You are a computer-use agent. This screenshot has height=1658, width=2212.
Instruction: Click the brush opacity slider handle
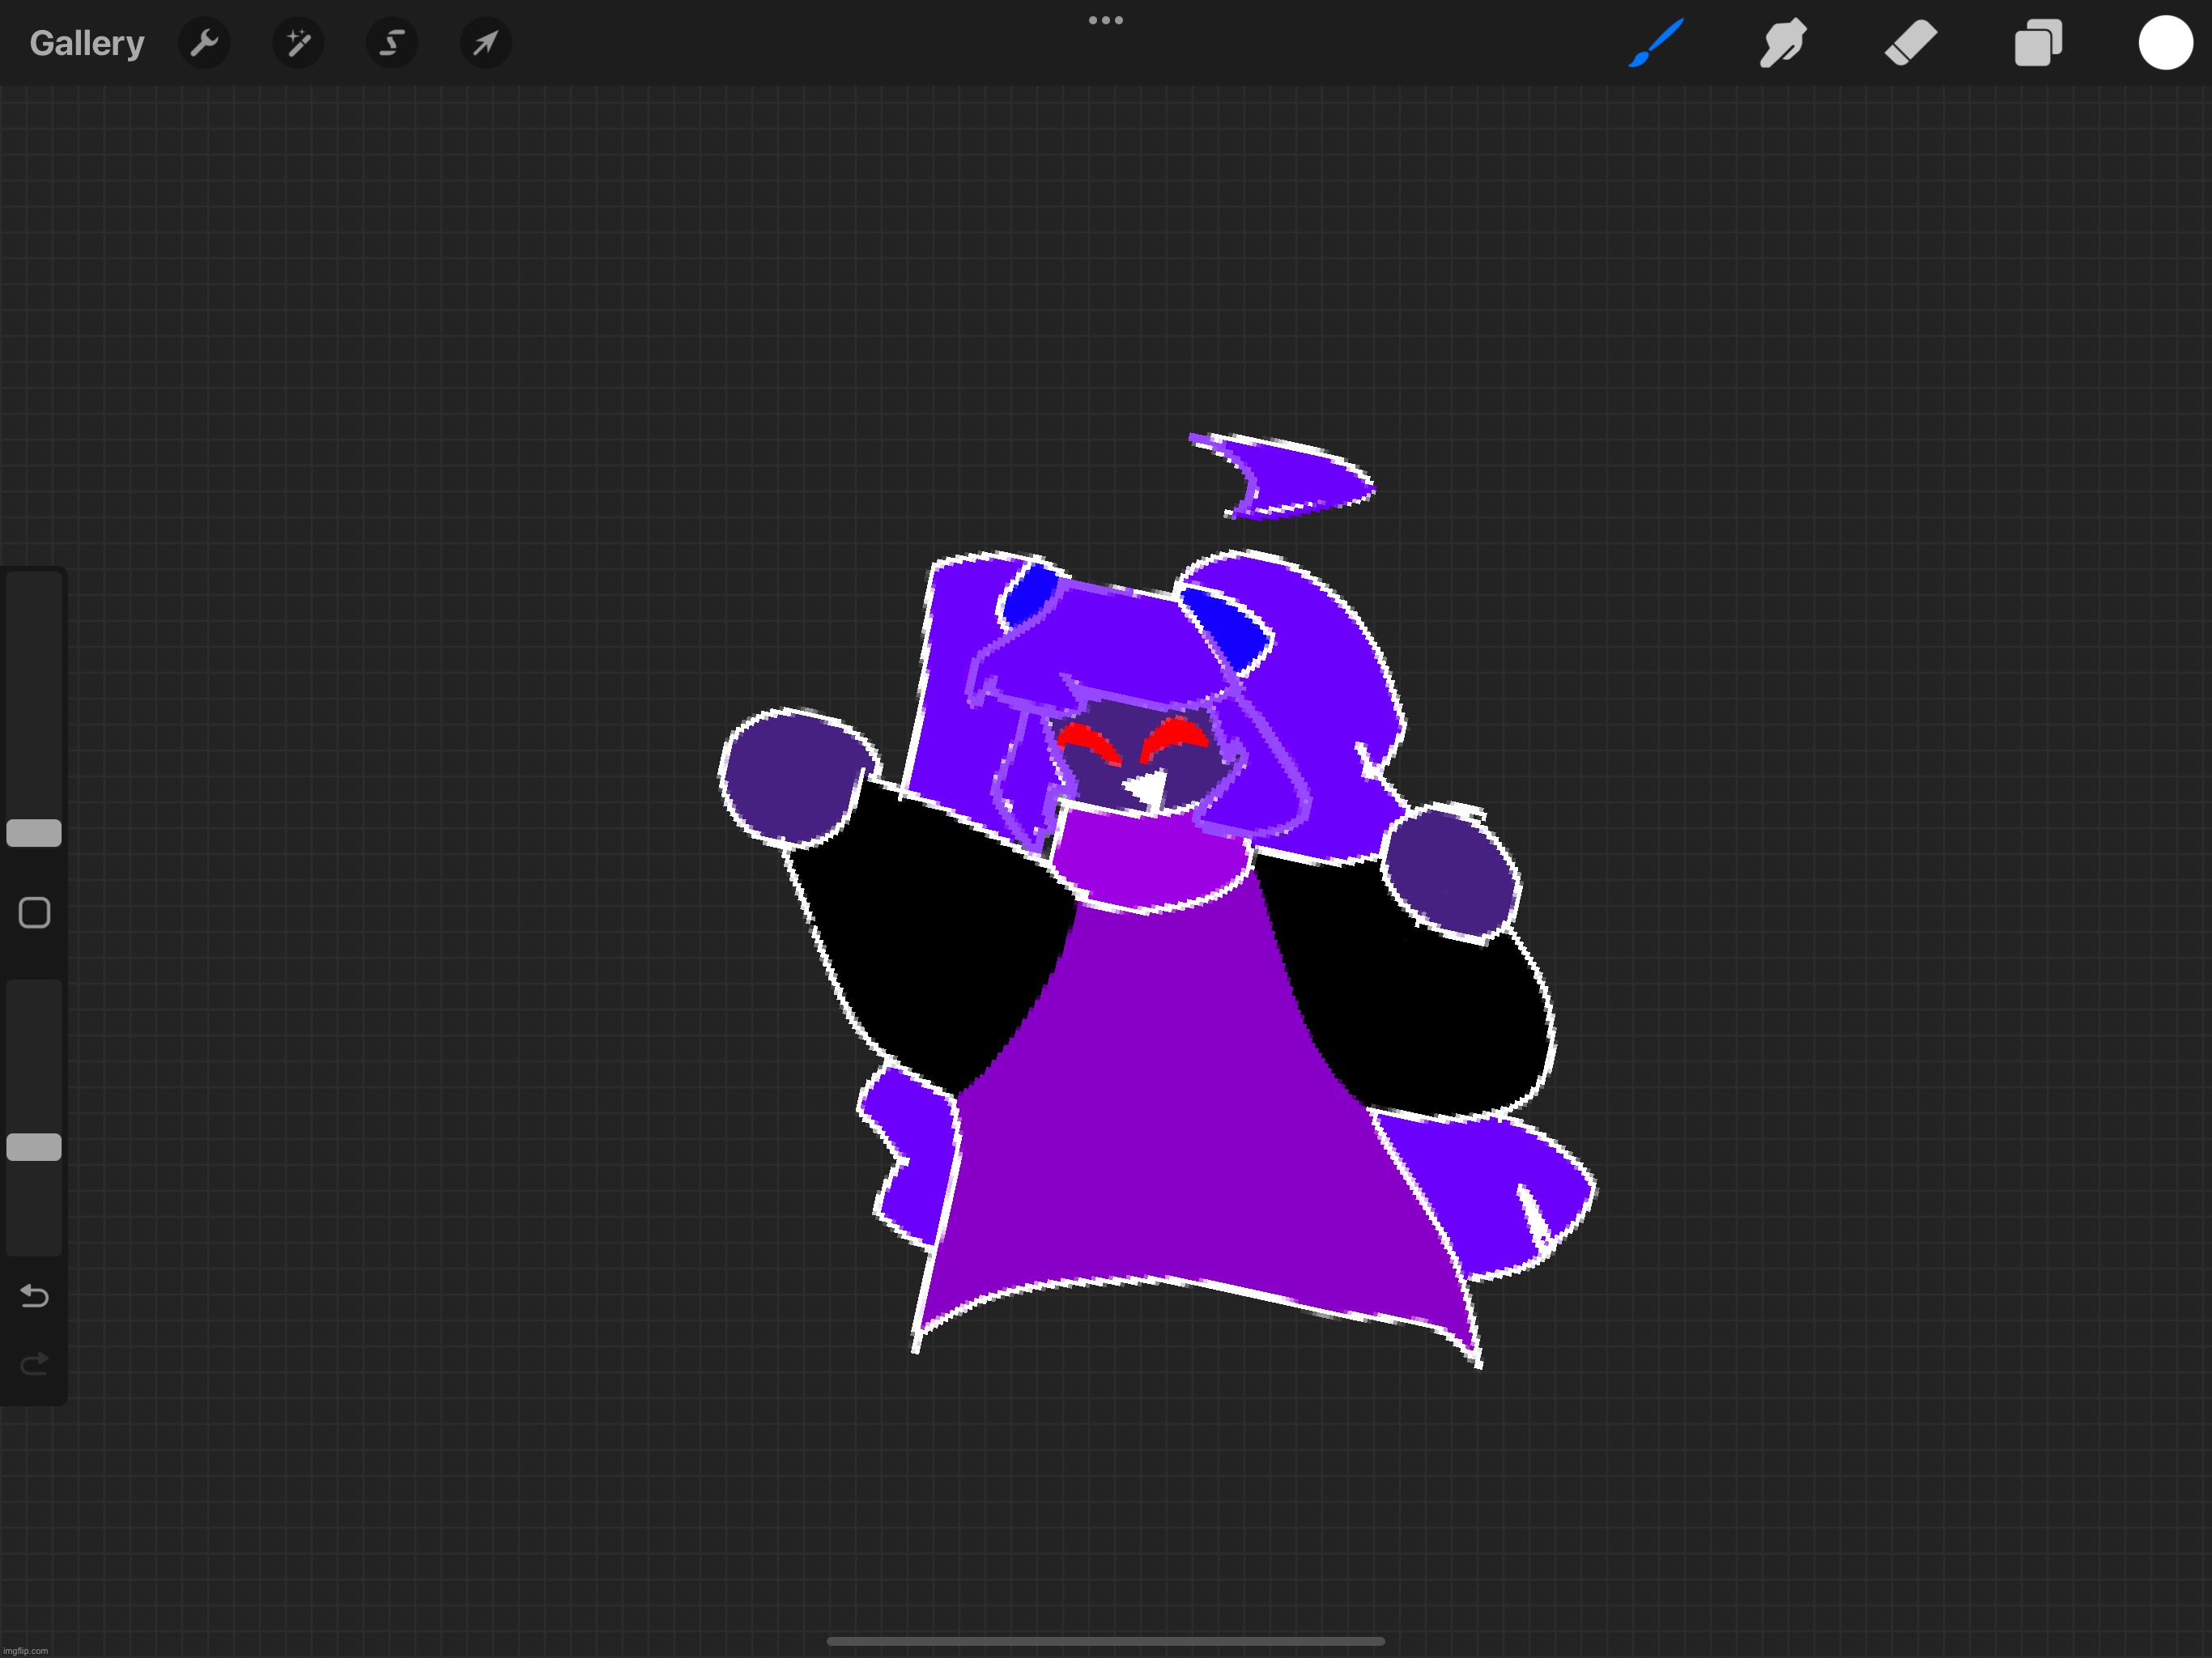pos(34,1147)
